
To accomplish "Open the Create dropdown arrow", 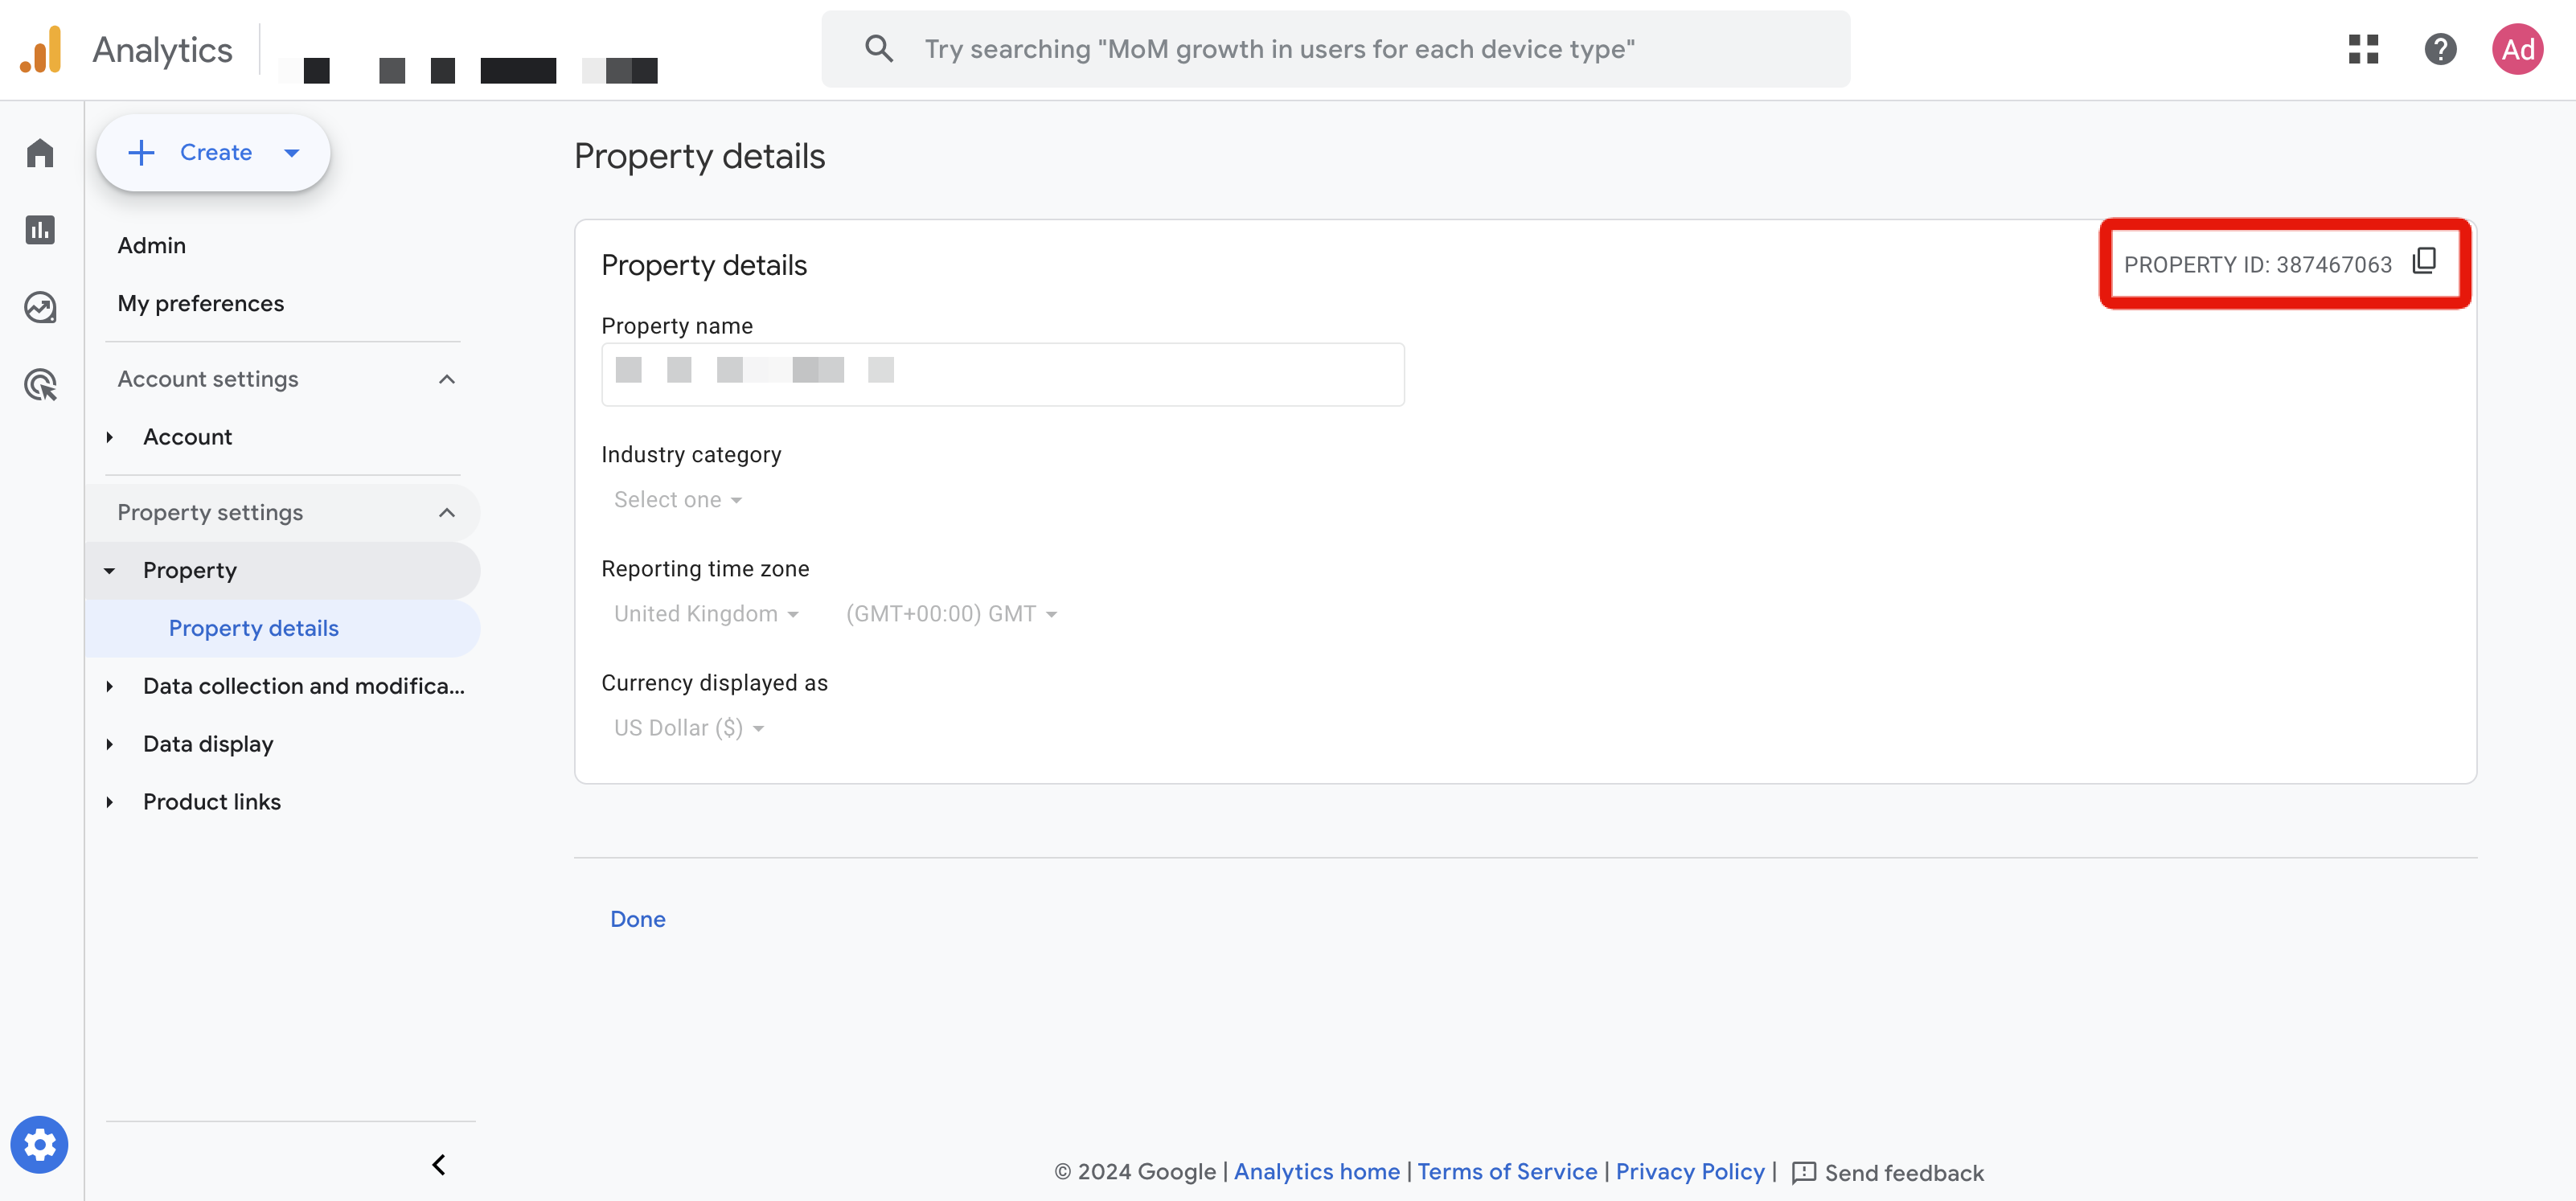I will coord(292,153).
